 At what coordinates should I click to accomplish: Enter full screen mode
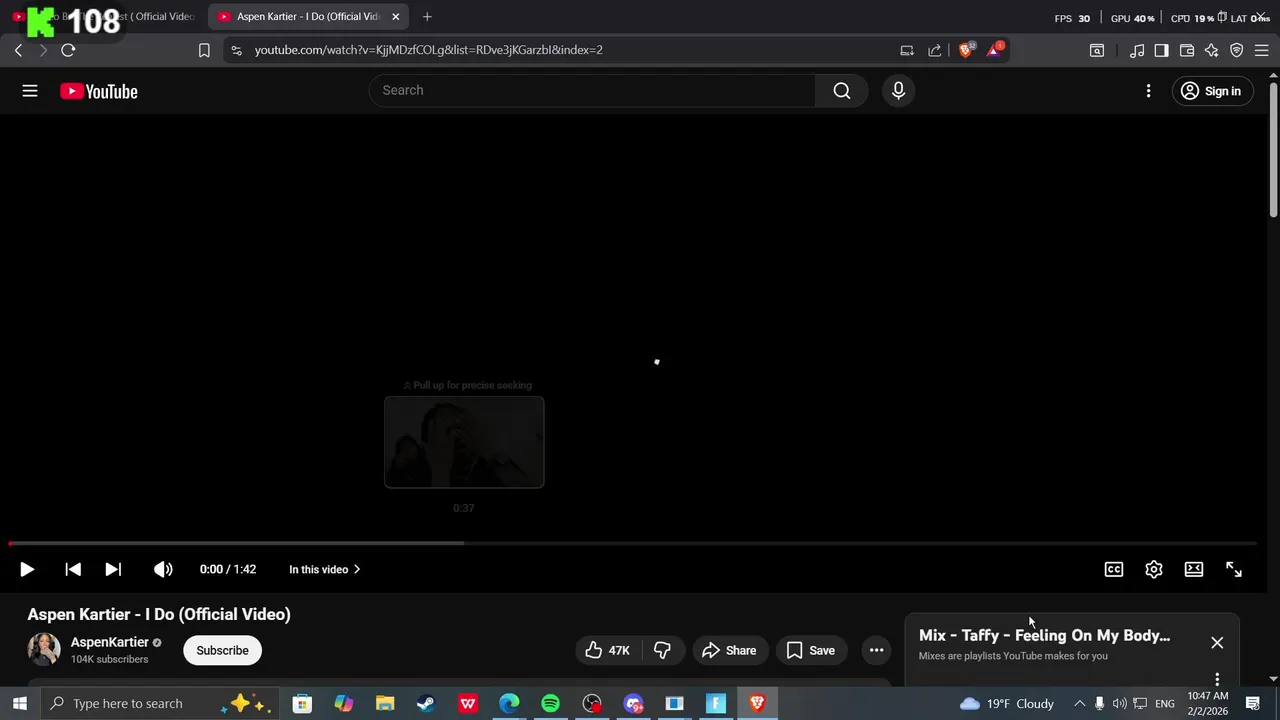(x=1234, y=569)
